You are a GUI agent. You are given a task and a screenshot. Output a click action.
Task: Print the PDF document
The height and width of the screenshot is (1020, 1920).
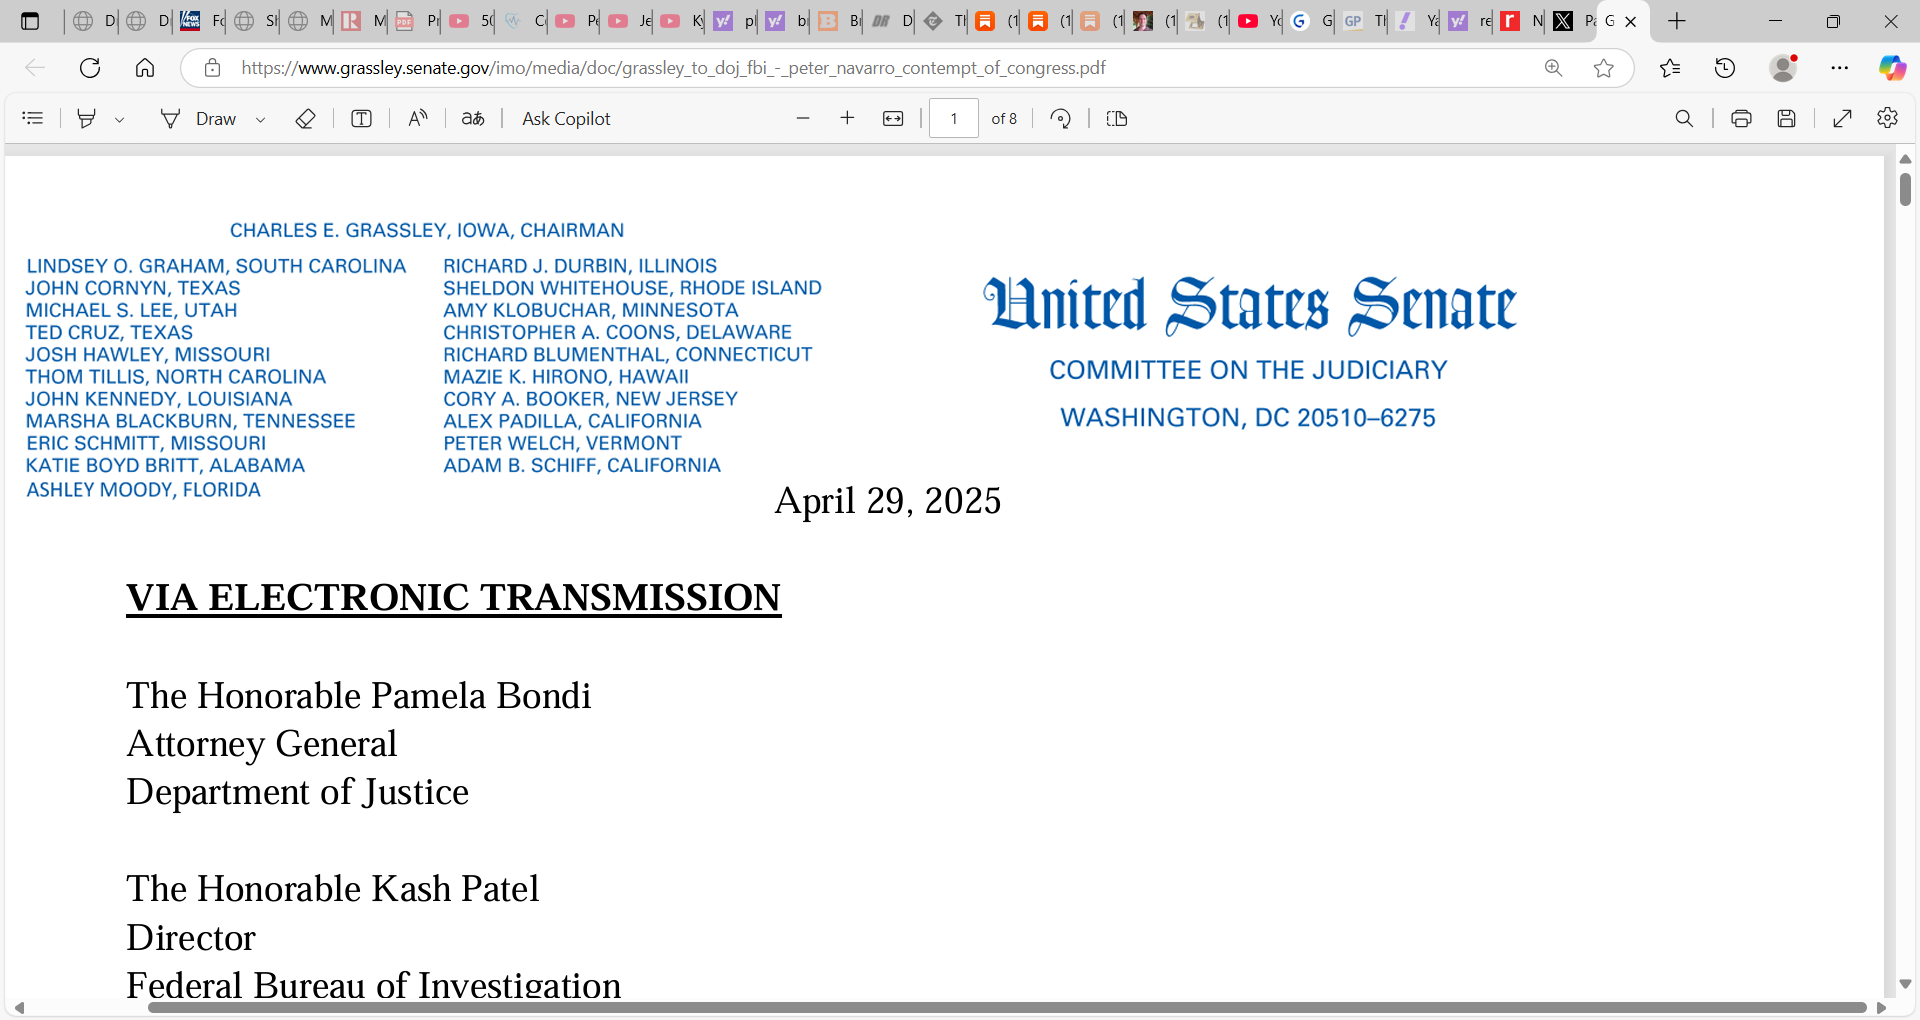coord(1741,118)
